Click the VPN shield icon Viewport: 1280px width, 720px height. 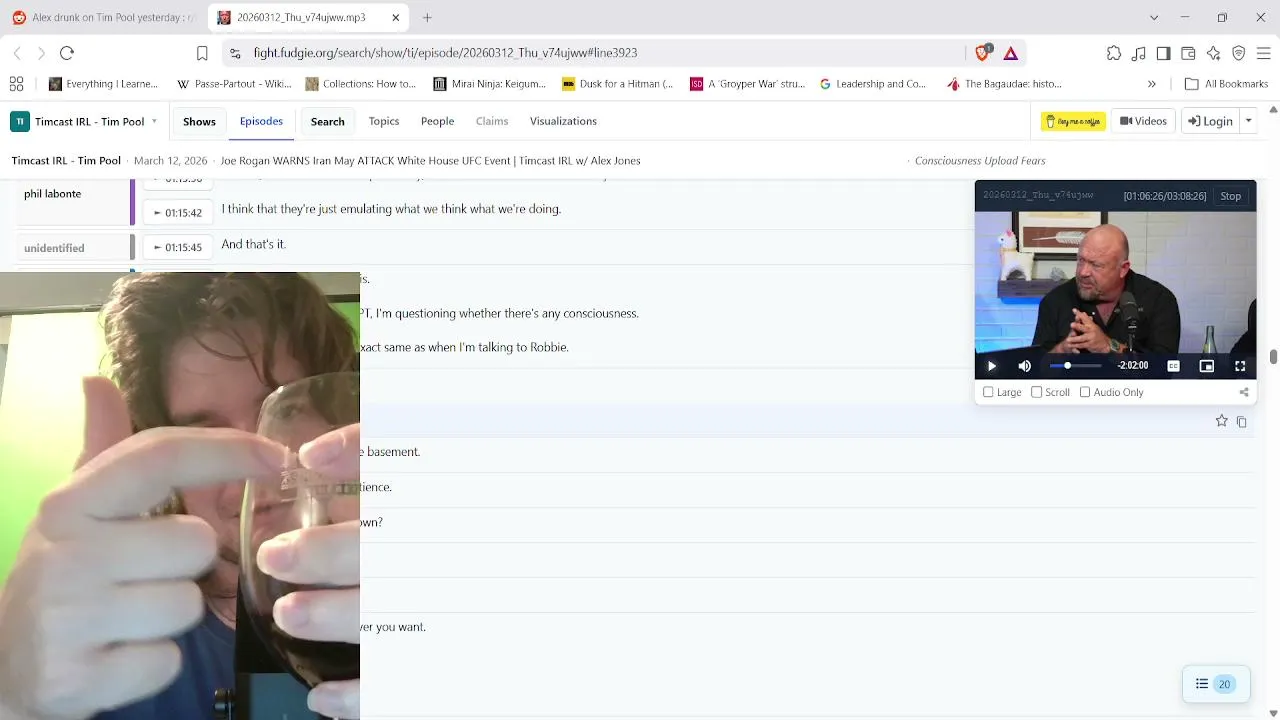click(x=1238, y=53)
